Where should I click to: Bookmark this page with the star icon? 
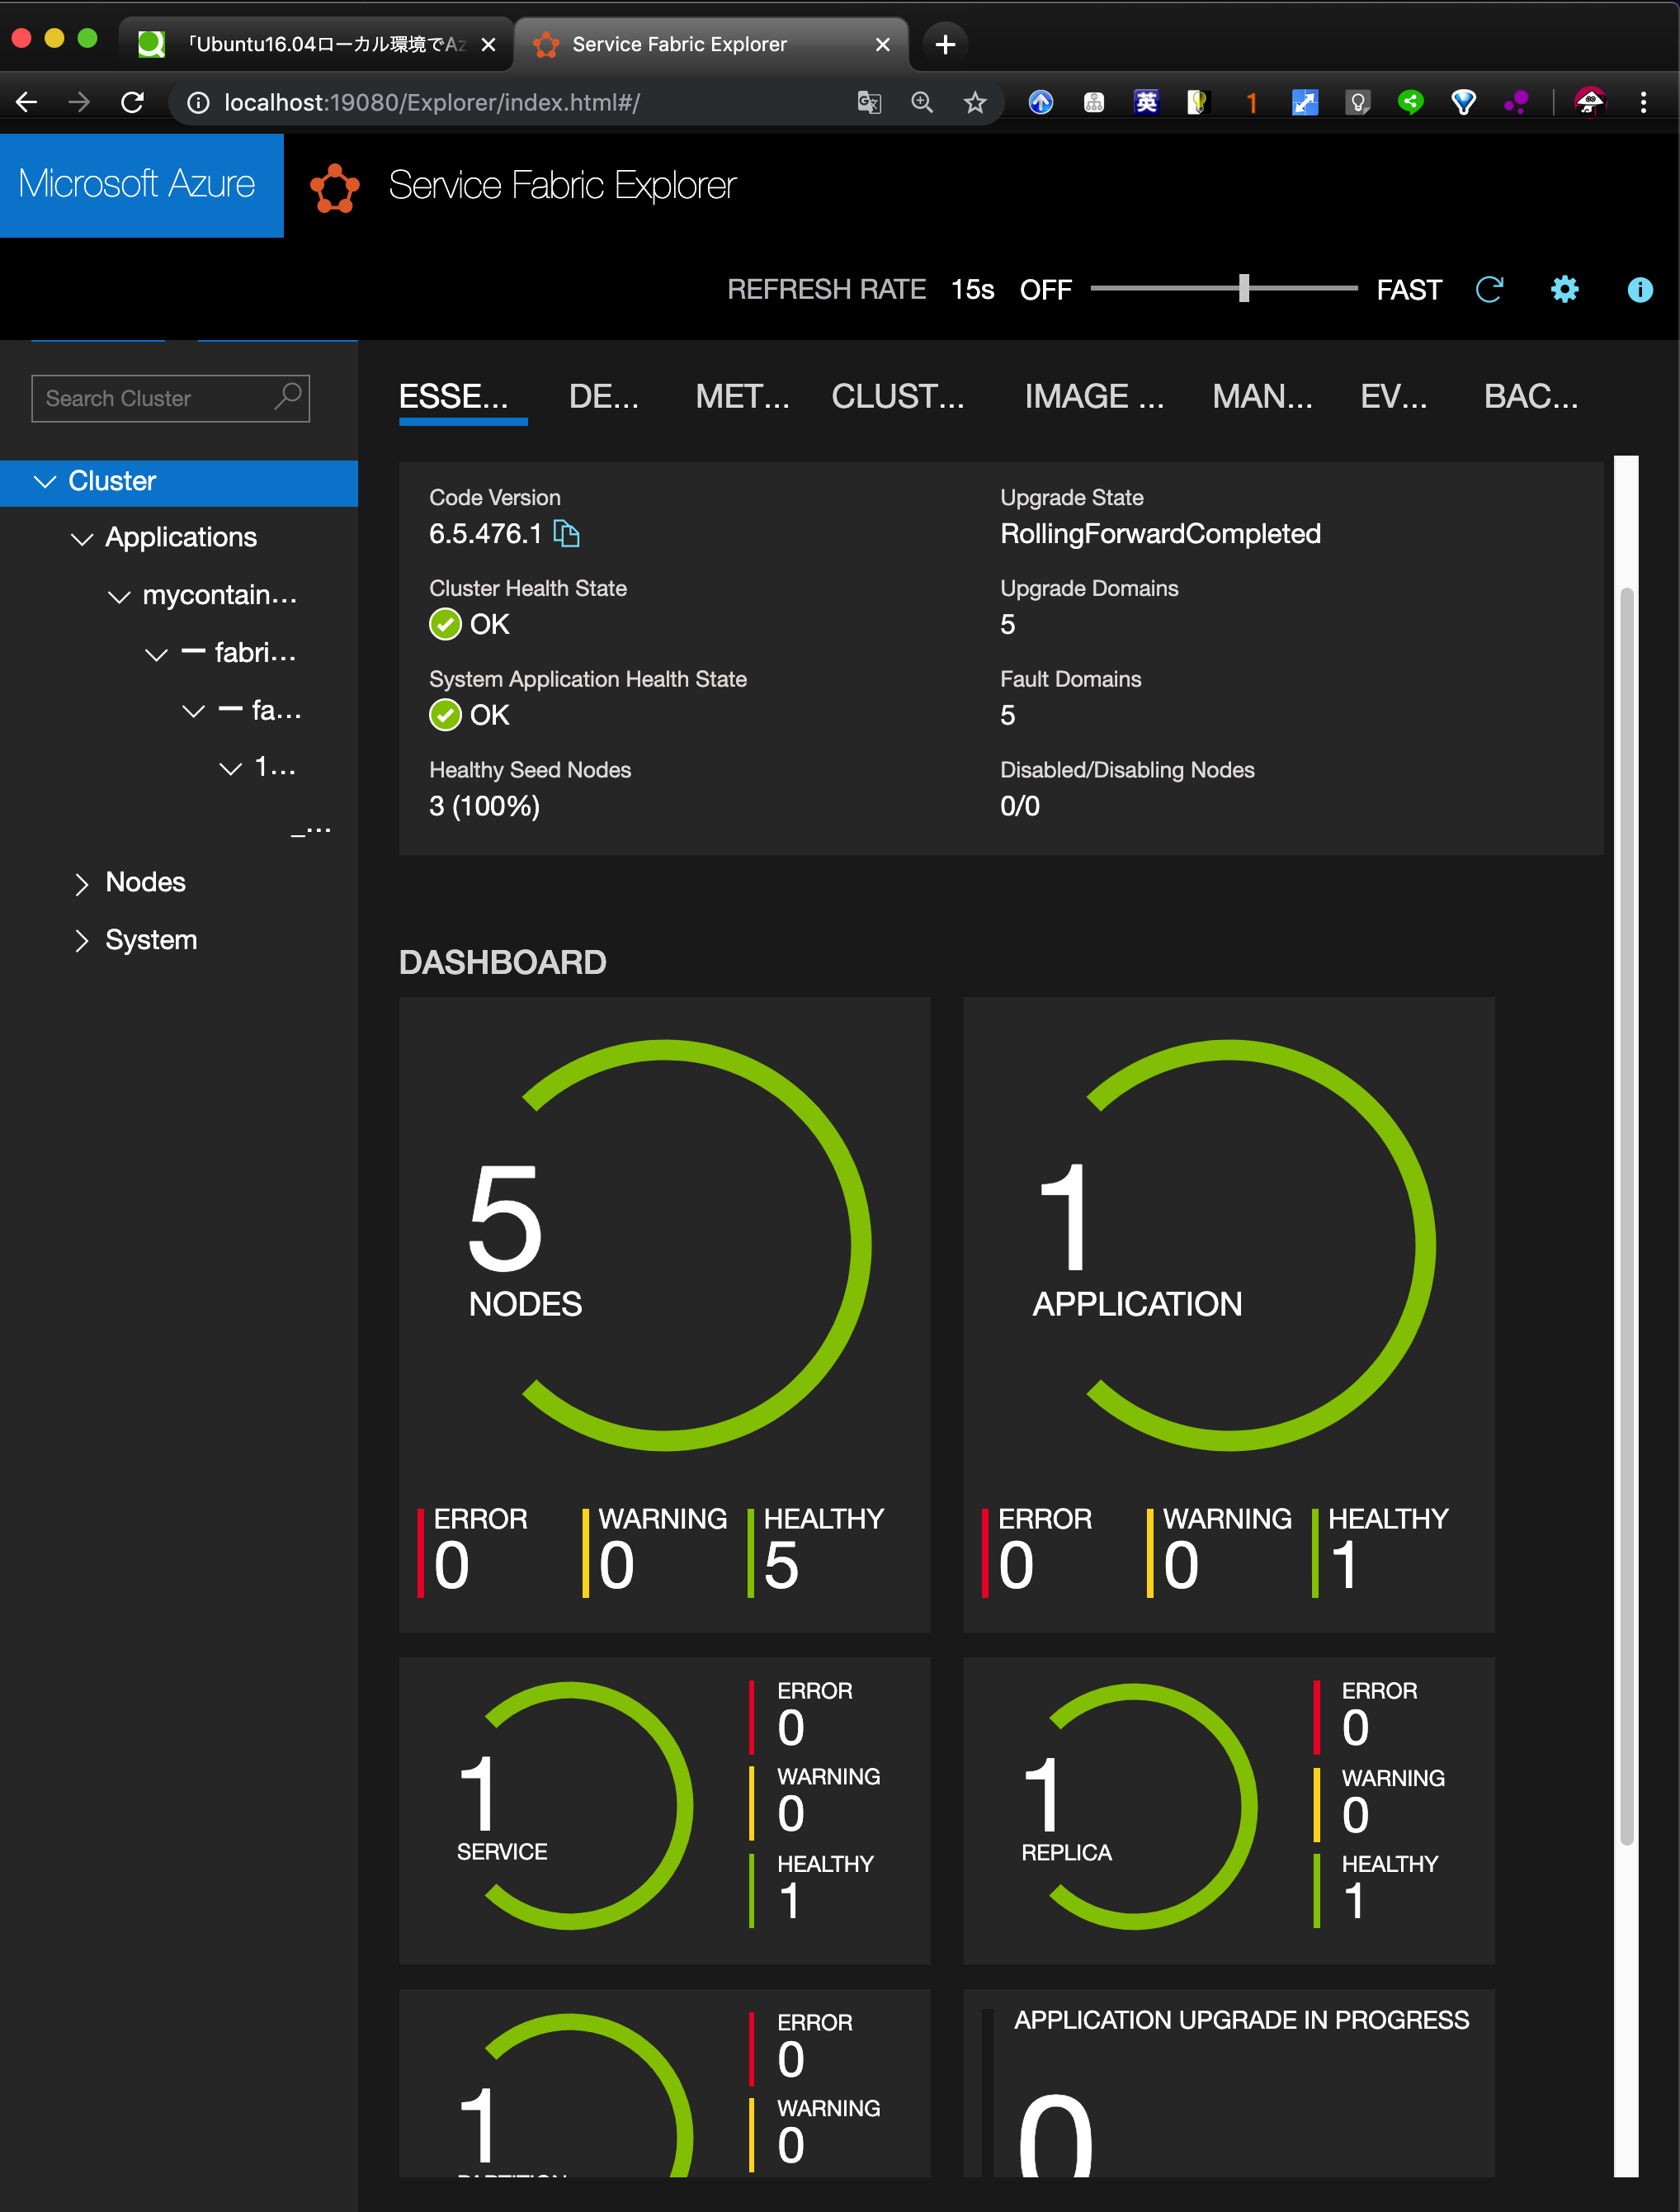point(975,102)
